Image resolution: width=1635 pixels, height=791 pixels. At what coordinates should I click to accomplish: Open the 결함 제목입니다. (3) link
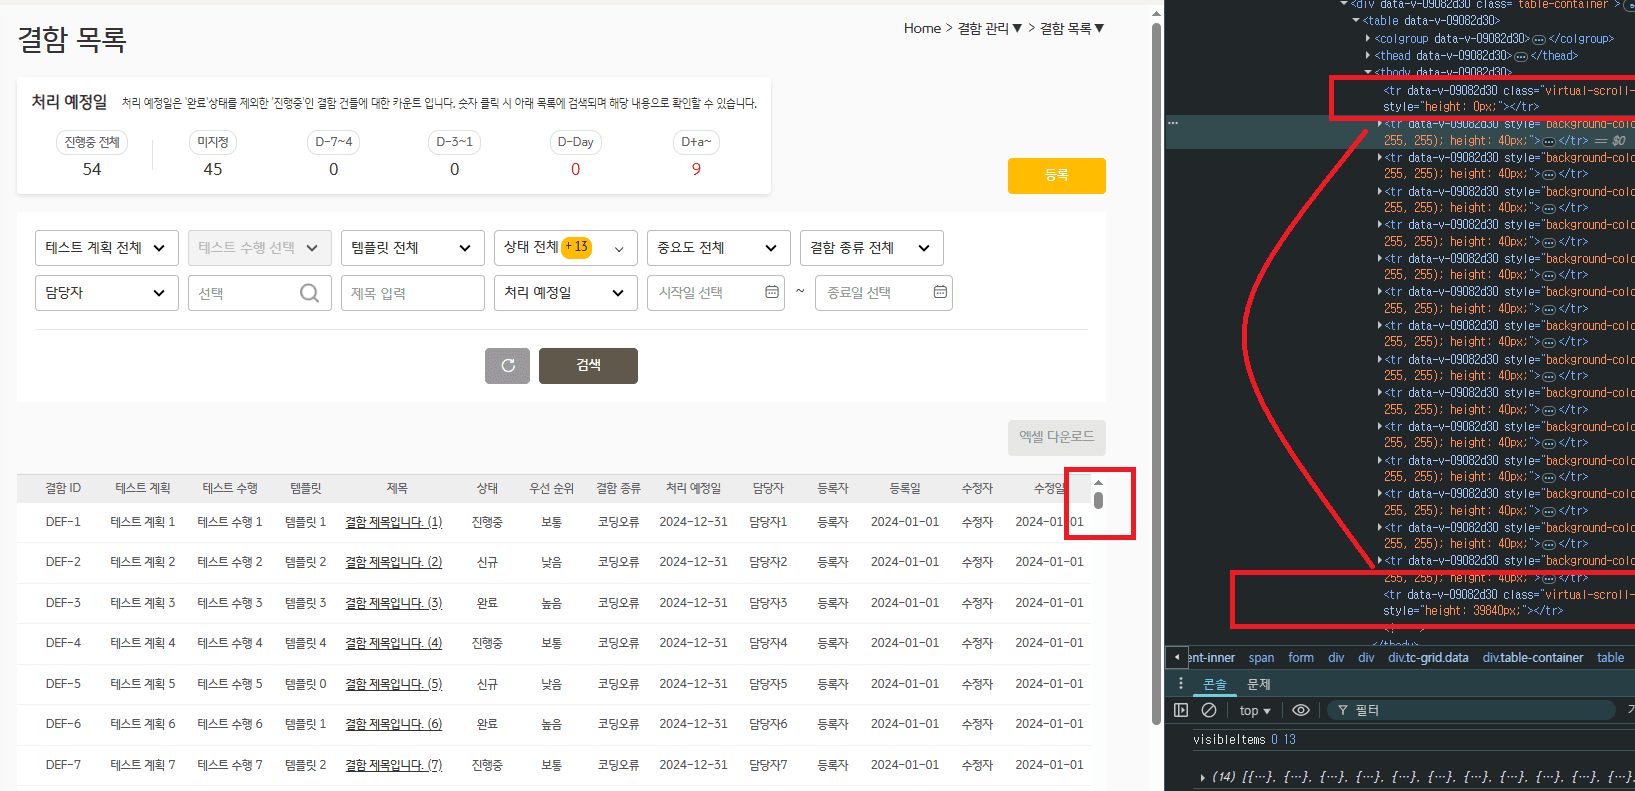tap(393, 603)
